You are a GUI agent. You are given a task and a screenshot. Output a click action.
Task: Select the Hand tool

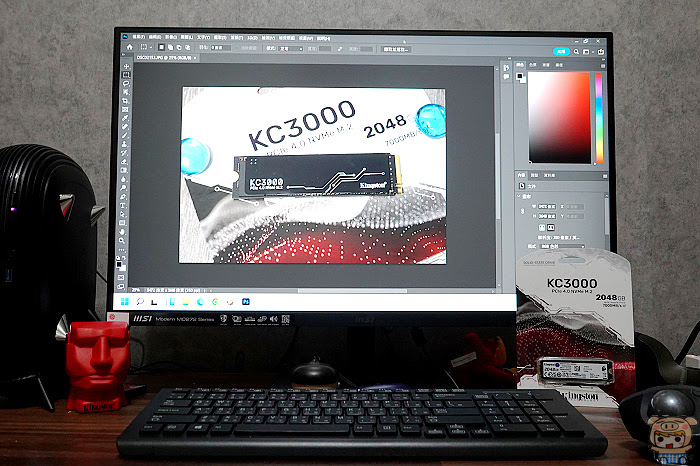coord(122,232)
